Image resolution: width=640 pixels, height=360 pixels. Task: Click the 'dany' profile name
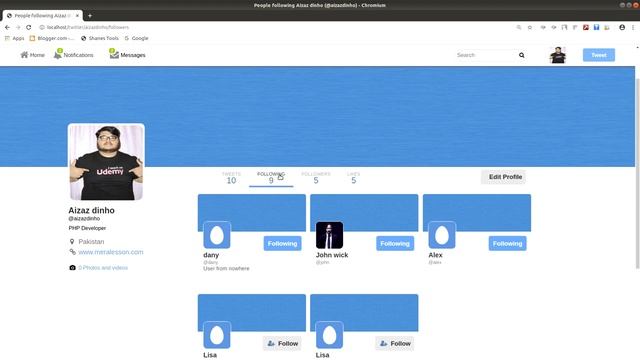pos(211,255)
